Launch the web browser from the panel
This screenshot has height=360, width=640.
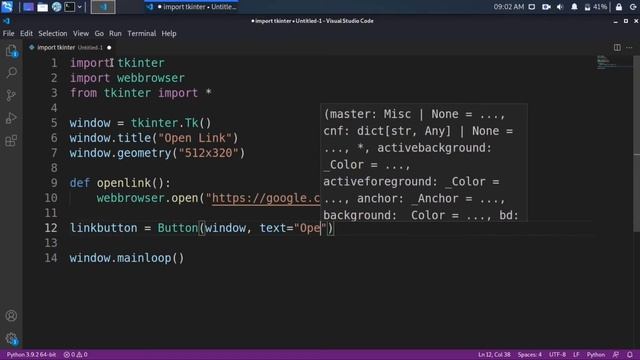[x=56, y=7]
